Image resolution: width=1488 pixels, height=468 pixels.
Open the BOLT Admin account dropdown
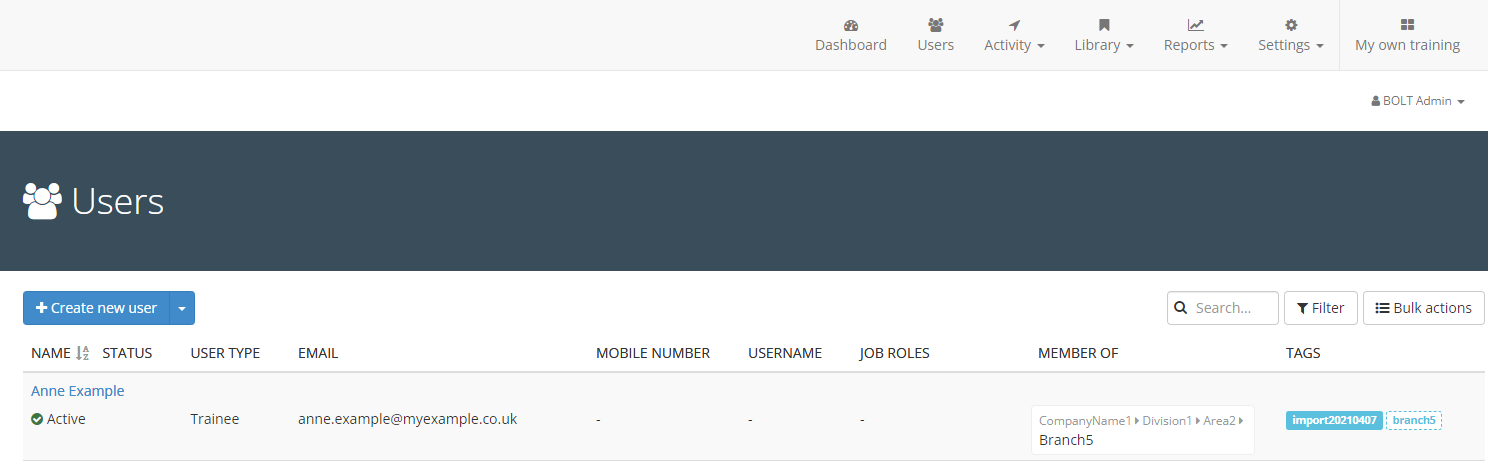point(1417,101)
